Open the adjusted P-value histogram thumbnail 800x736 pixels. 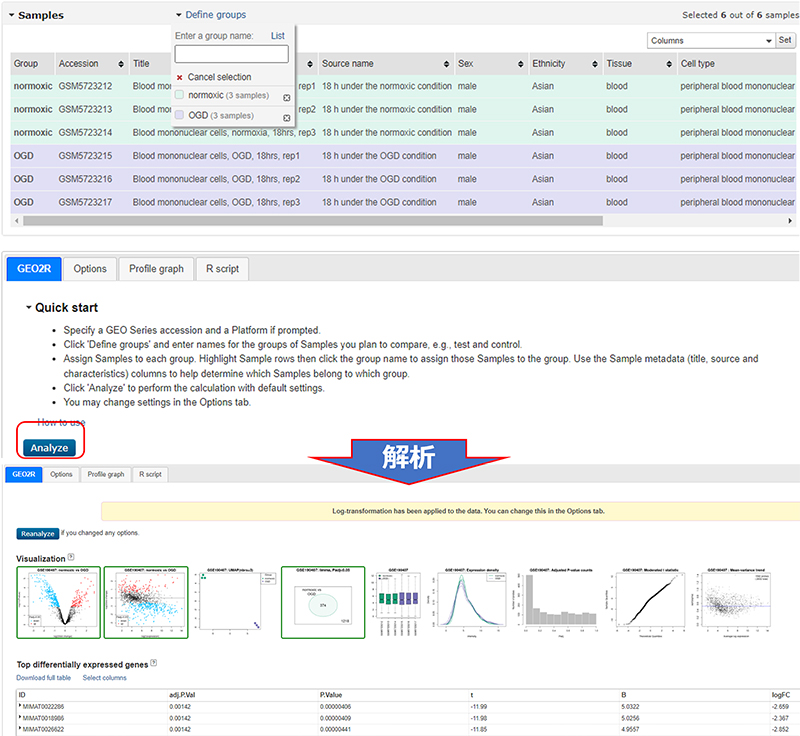[559, 602]
